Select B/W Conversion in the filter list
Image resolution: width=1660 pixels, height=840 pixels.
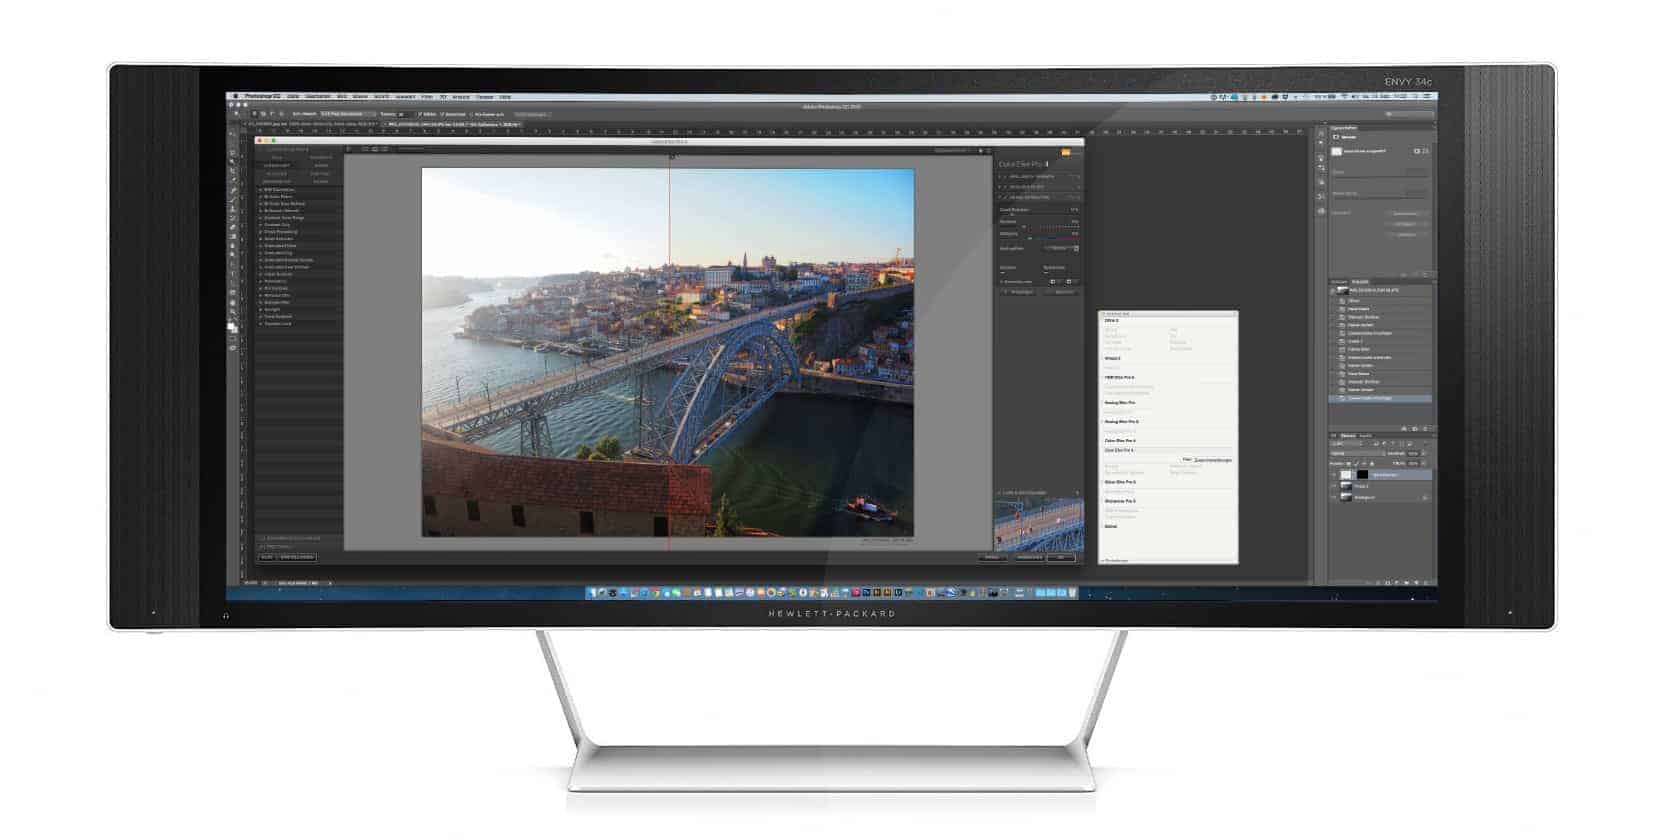(278, 189)
